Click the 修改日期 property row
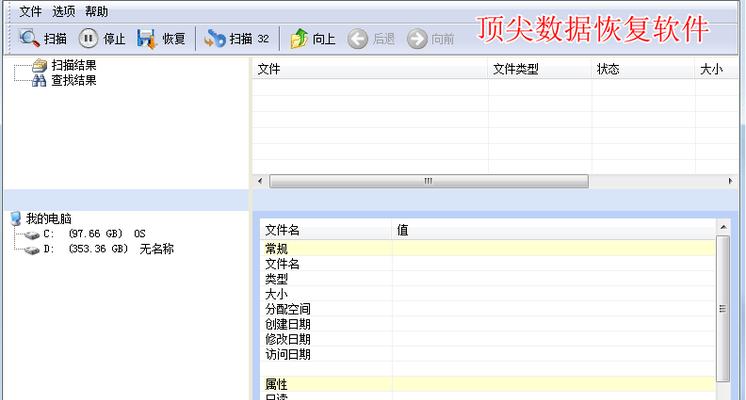This screenshot has width=746, height=400. click(488, 339)
